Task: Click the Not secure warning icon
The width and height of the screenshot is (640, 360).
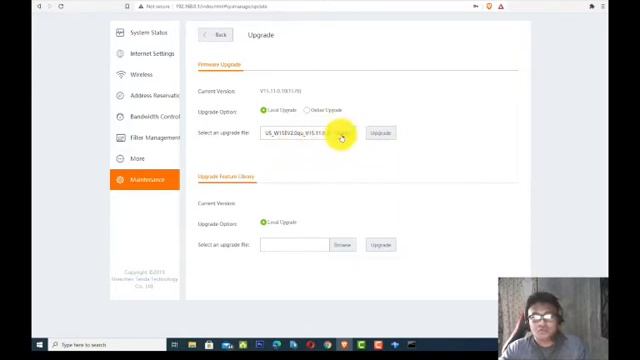Action: coord(141,7)
